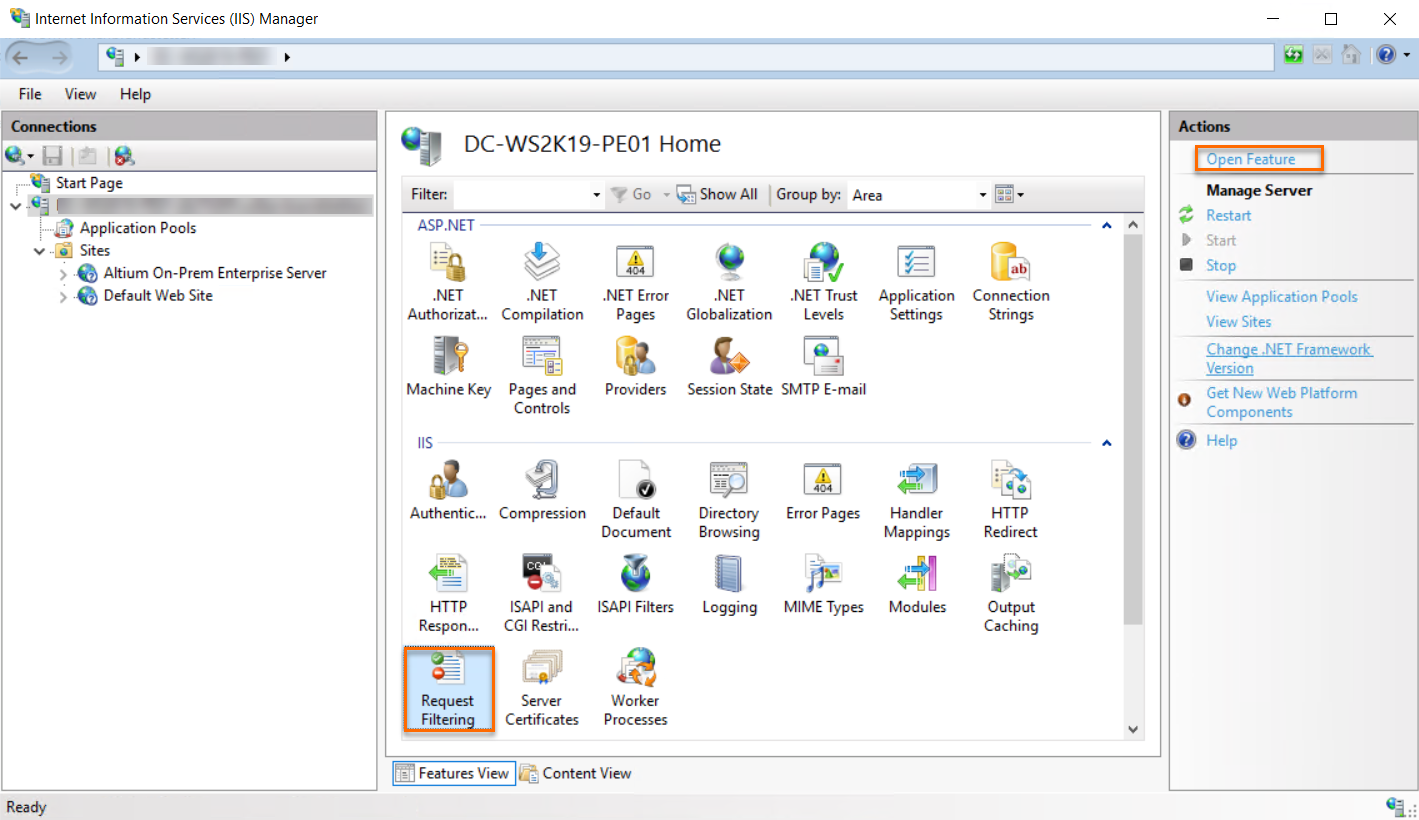Open the .NET Error Pages feature
Screen dimensions: 1419x820
pyautogui.click(x=635, y=283)
